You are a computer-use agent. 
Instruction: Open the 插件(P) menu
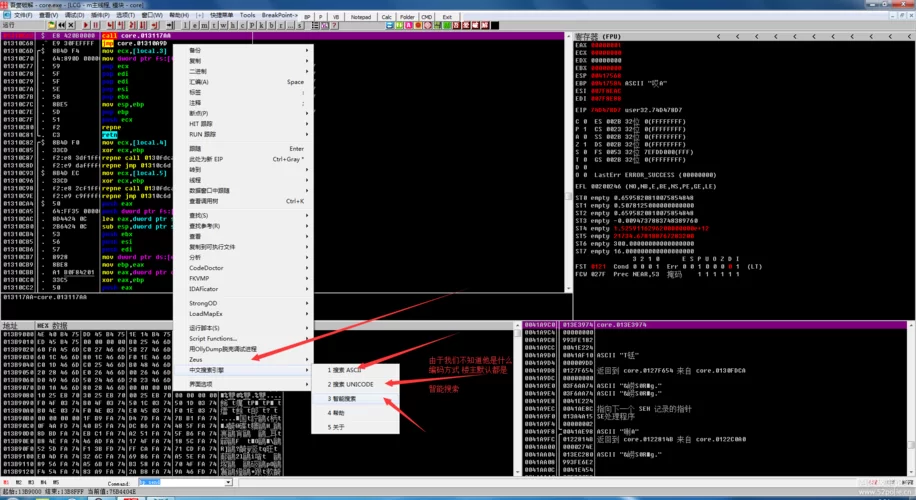coord(100,15)
